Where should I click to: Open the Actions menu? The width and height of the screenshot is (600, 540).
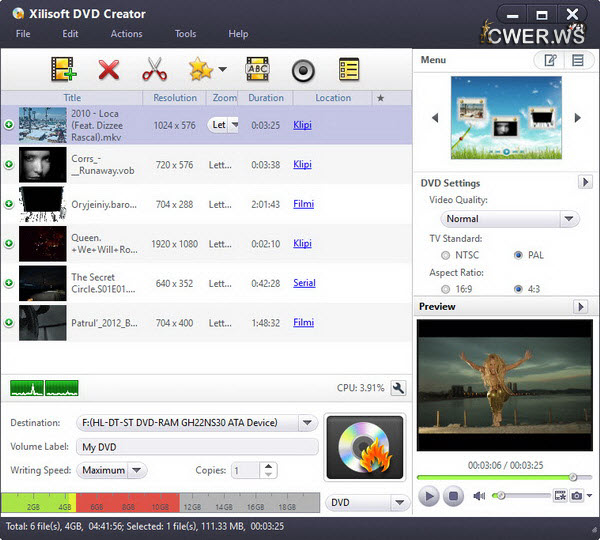pos(126,34)
